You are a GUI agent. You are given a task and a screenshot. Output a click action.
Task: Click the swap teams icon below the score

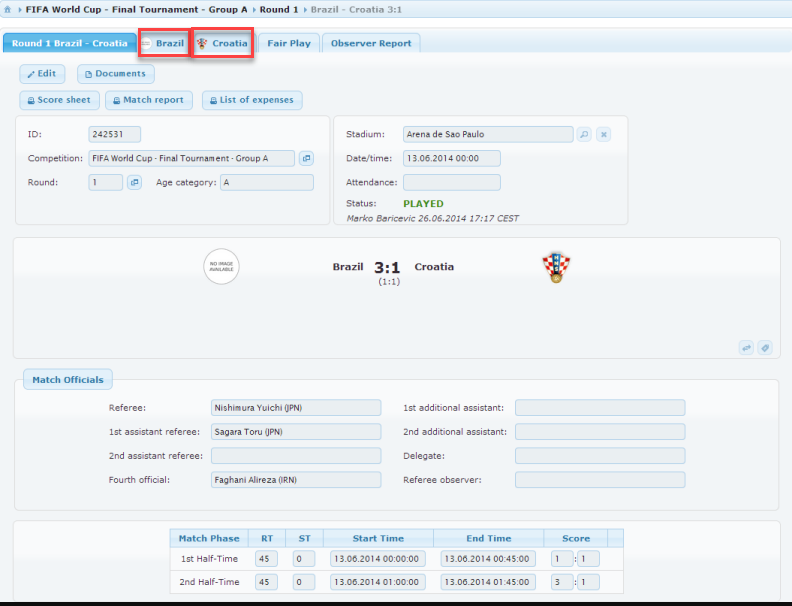746,347
